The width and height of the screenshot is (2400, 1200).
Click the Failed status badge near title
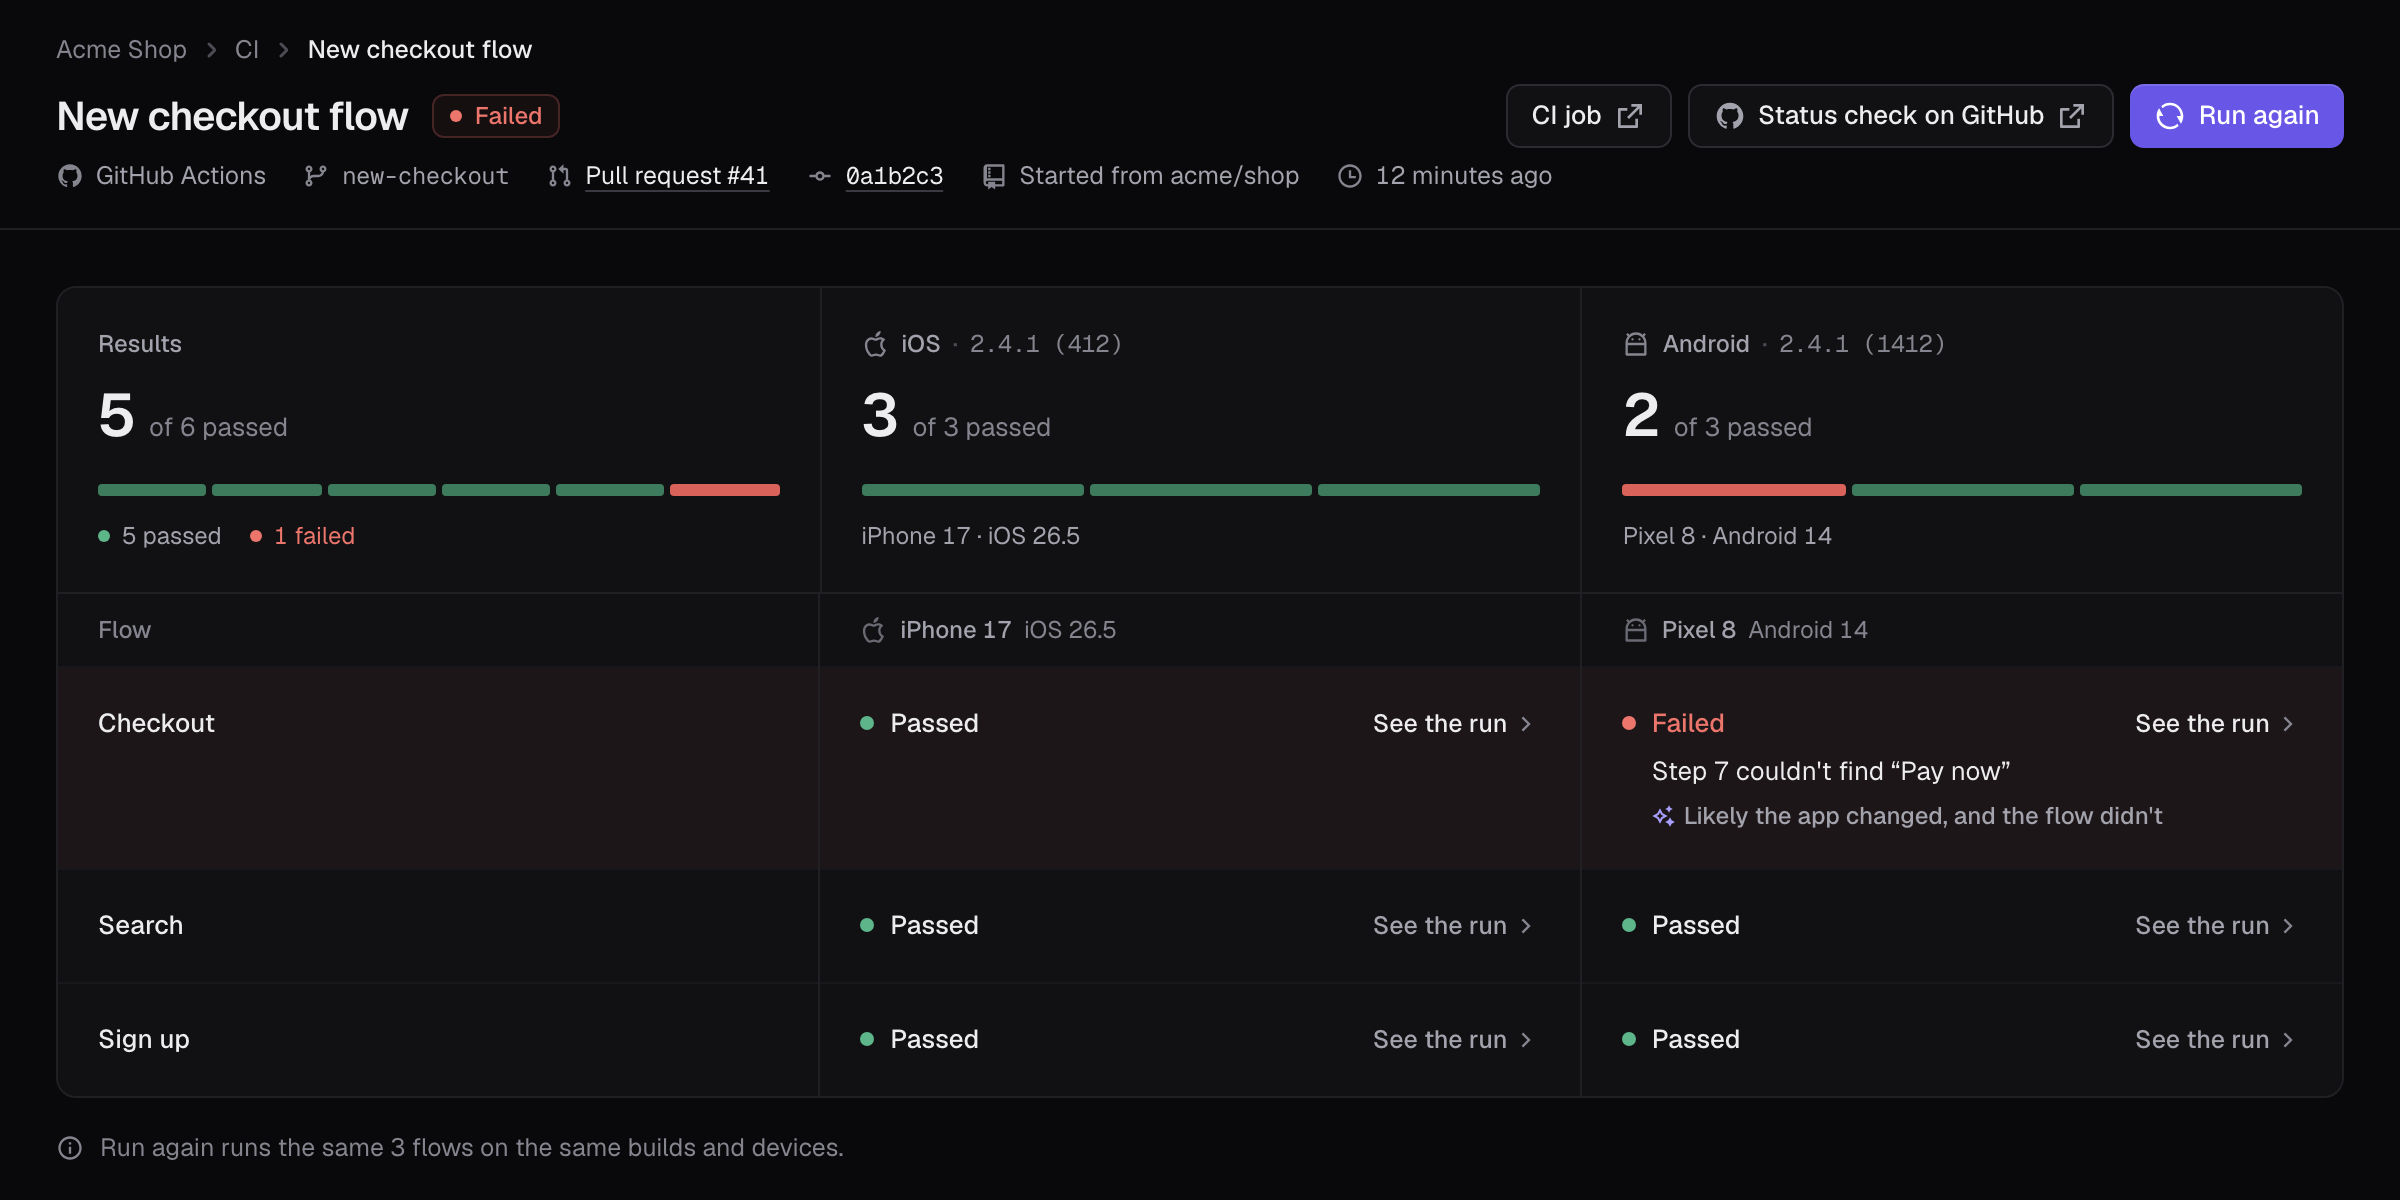point(495,116)
